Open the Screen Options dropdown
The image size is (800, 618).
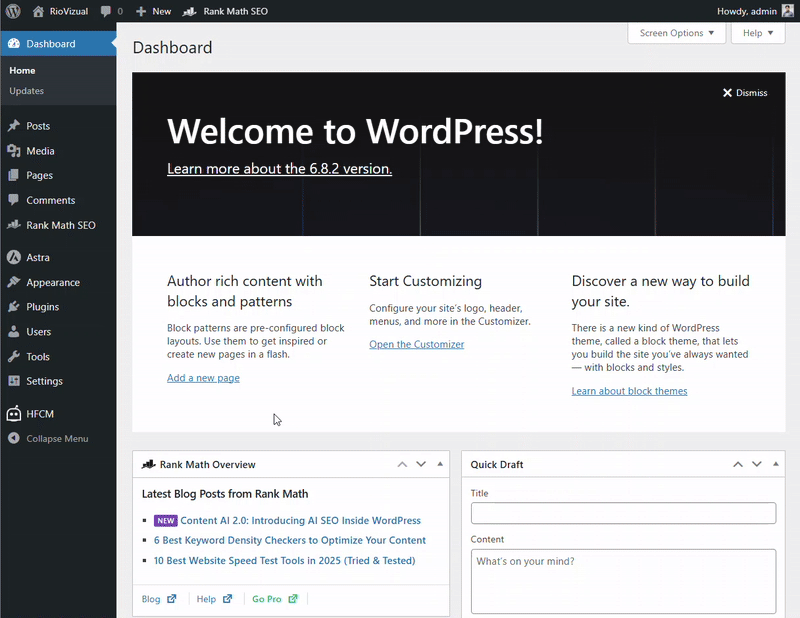[x=676, y=33]
